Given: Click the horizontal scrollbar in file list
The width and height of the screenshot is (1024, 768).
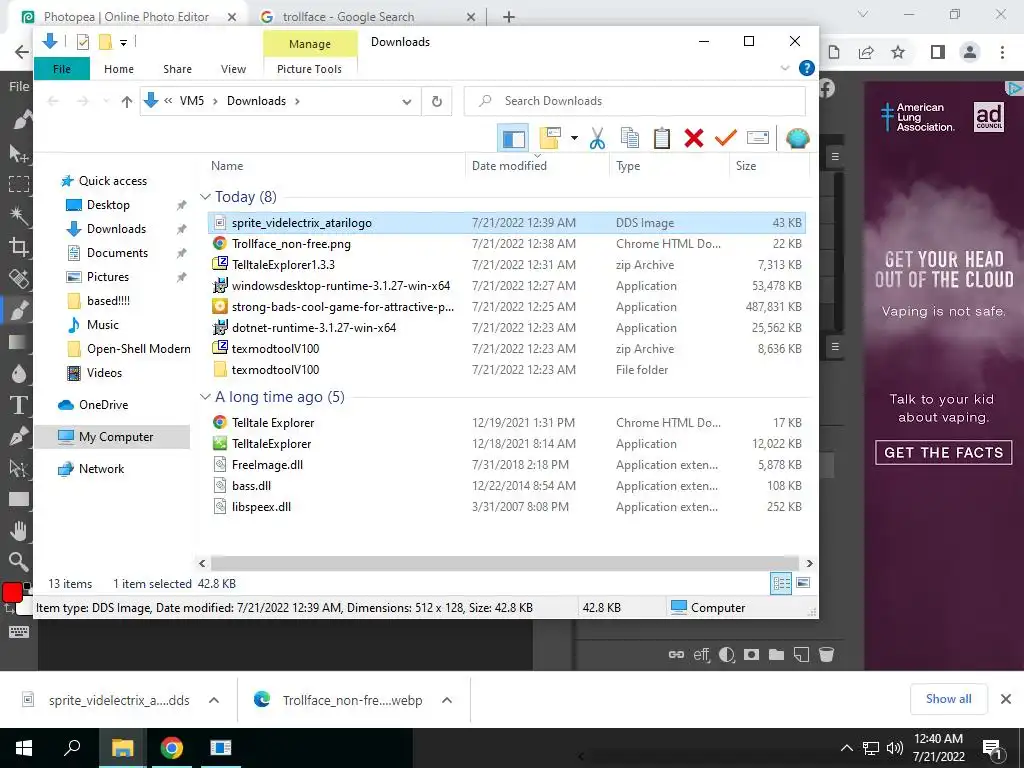Looking at the screenshot, I should click(505, 563).
